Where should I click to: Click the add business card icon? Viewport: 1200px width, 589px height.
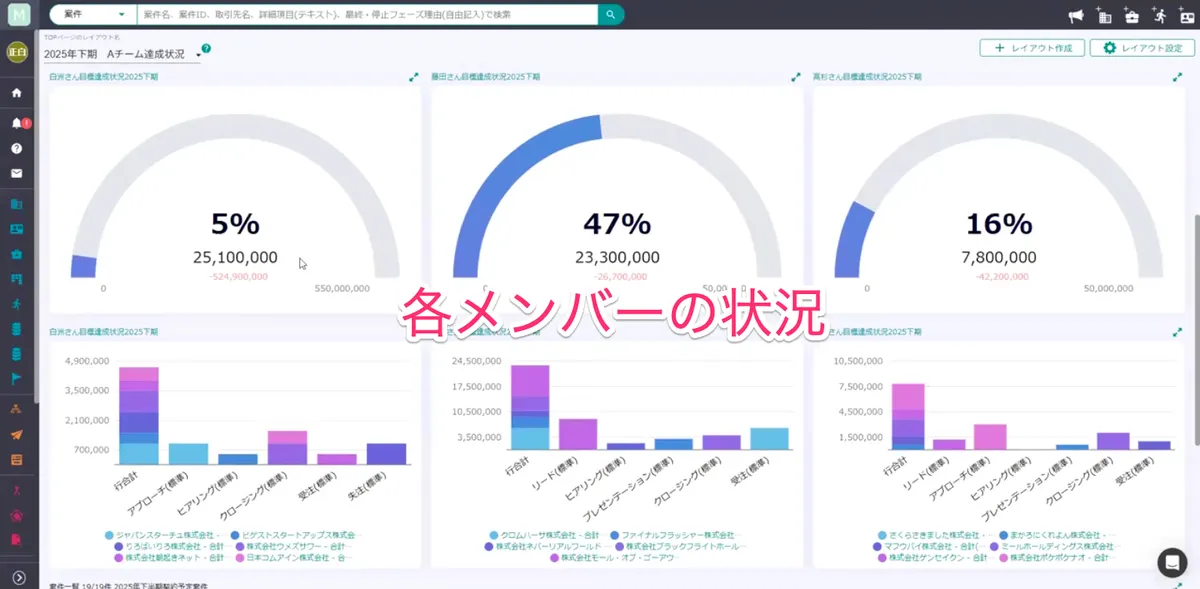(x=1186, y=15)
